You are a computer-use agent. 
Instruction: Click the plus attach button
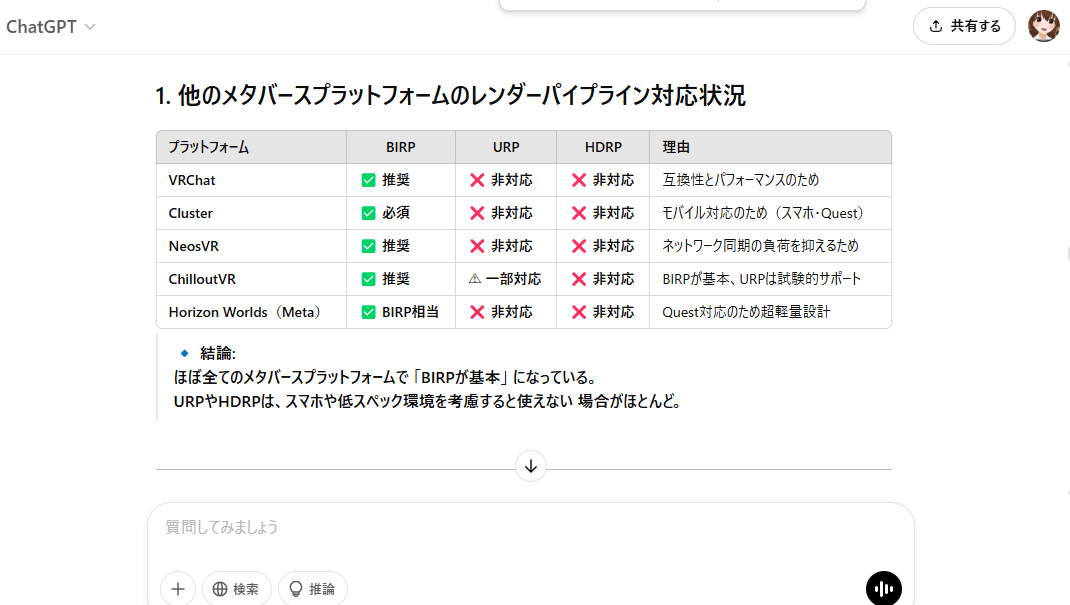(178, 589)
